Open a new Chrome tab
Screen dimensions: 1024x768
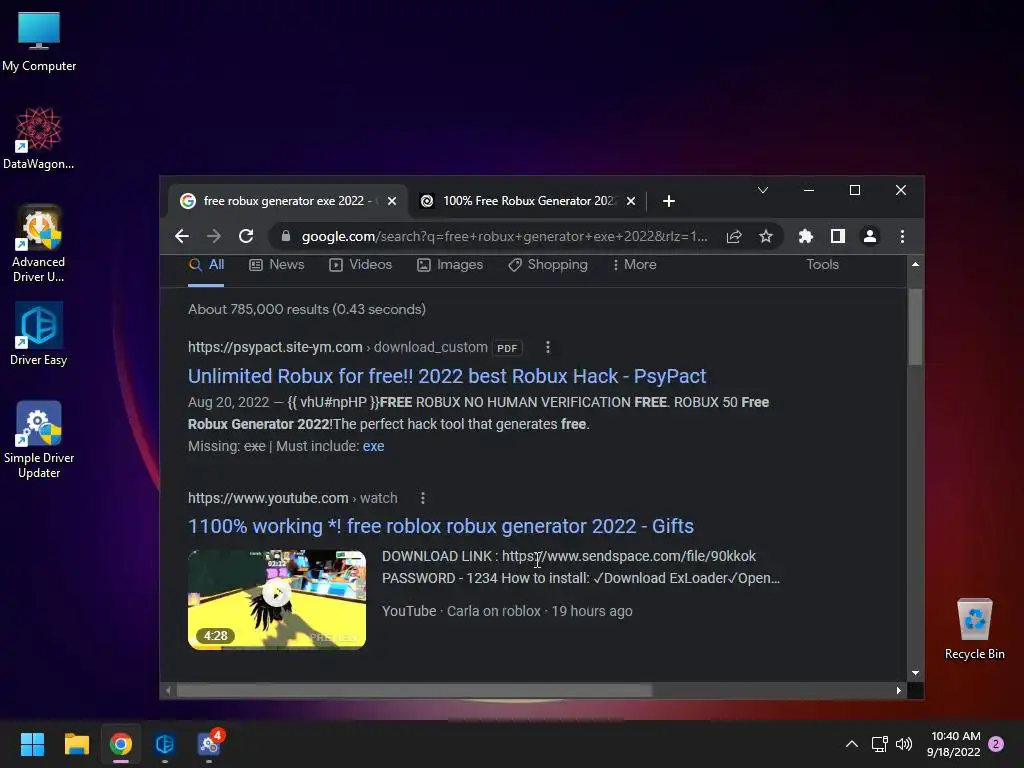point(668,201)
